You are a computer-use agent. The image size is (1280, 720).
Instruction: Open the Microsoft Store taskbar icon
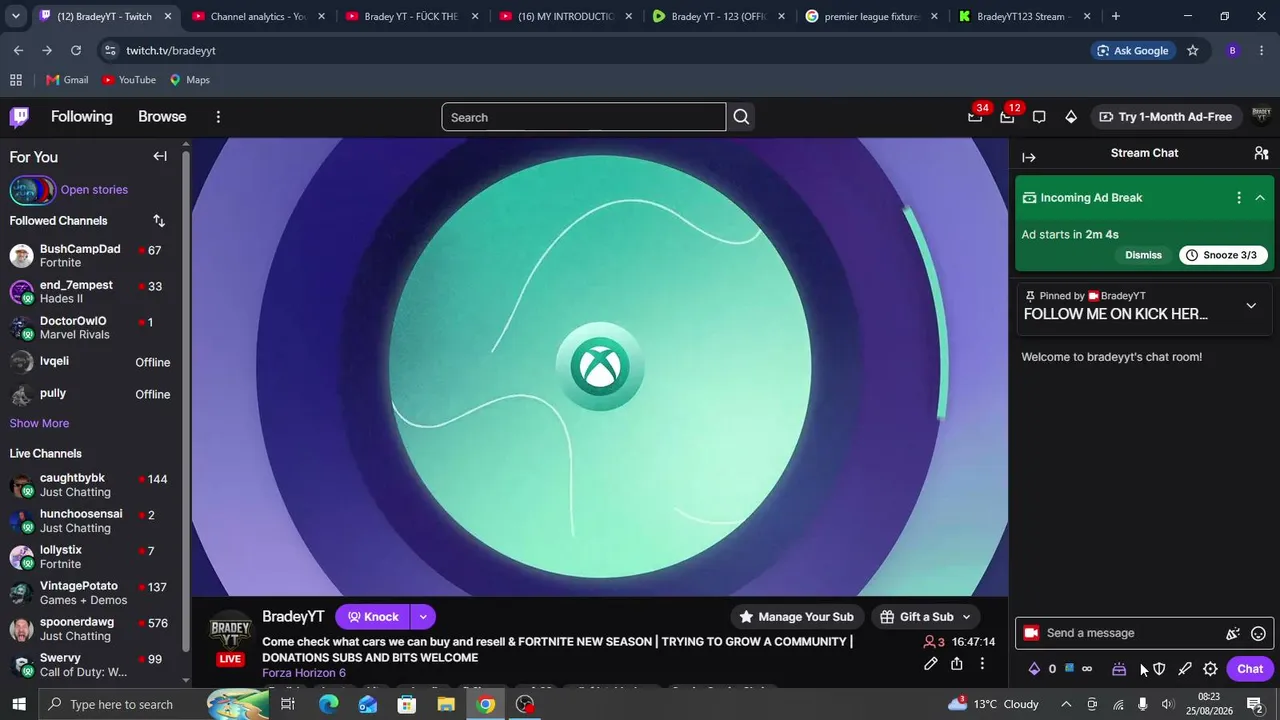407,704
